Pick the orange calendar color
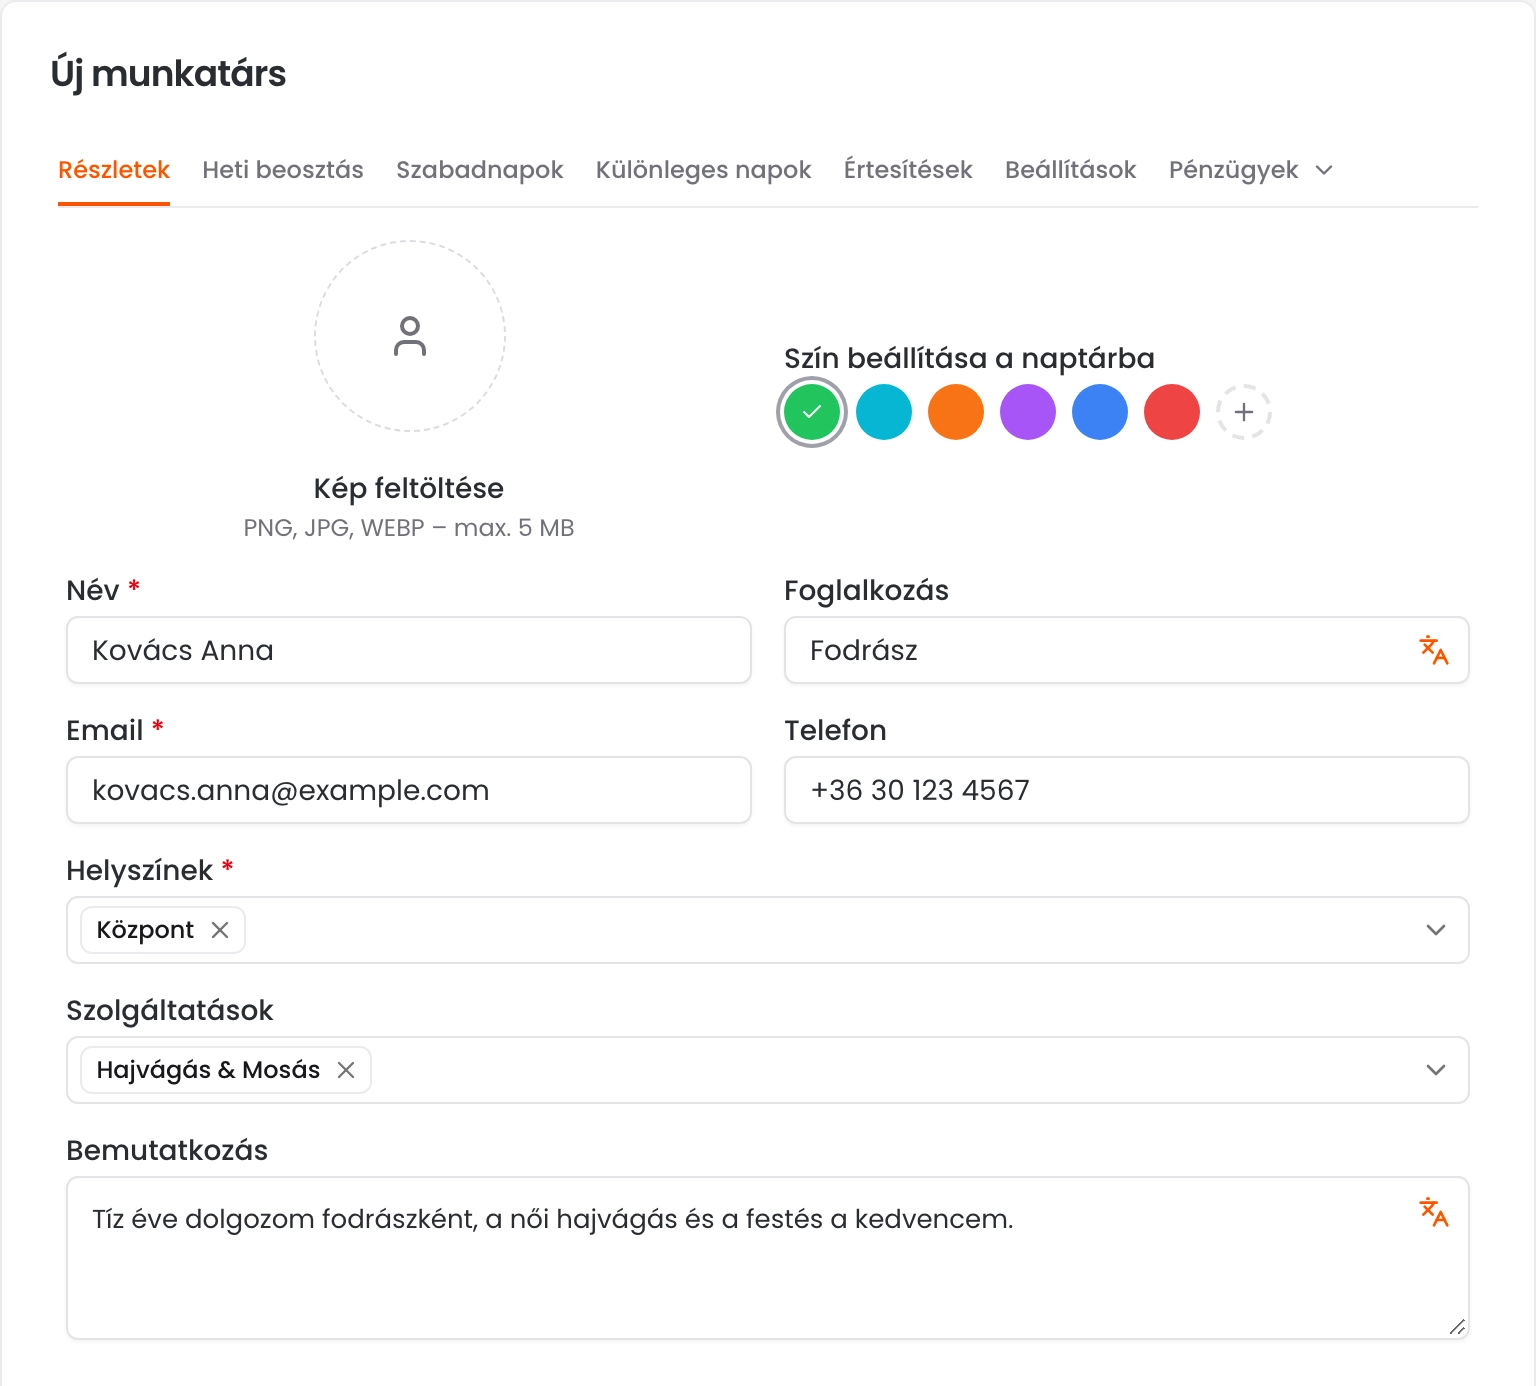Screen dimensions: 1536x1386 (956, 412)
